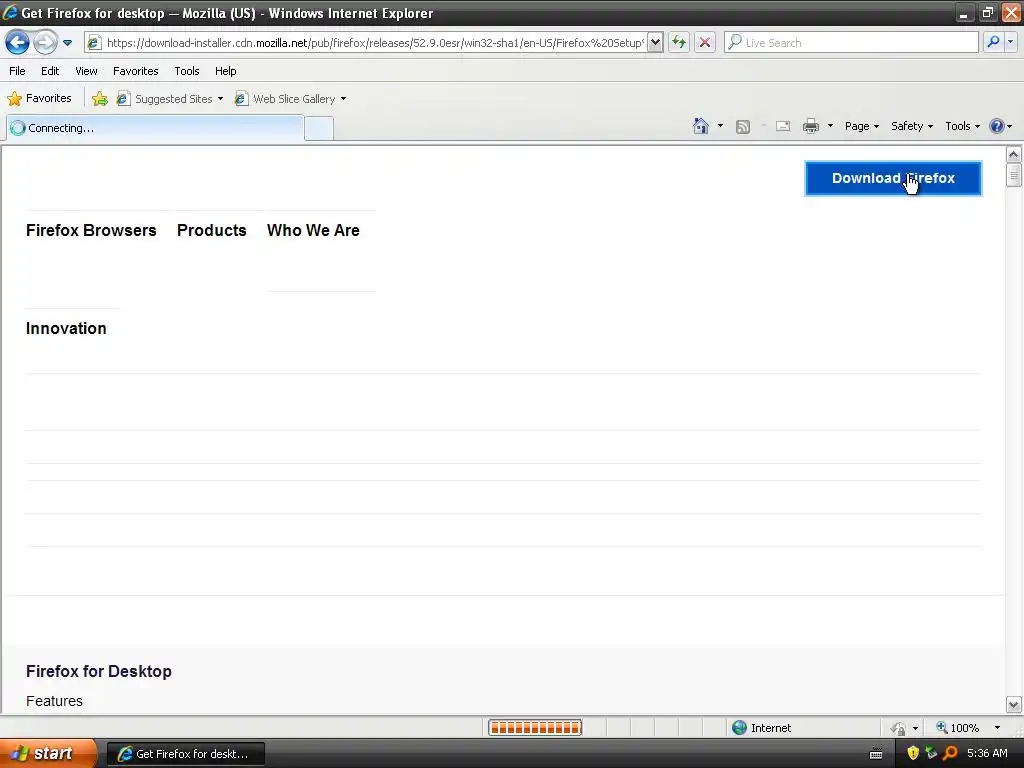
Task: Click Add to Favorites Bar icon
Action: [100, 99]
